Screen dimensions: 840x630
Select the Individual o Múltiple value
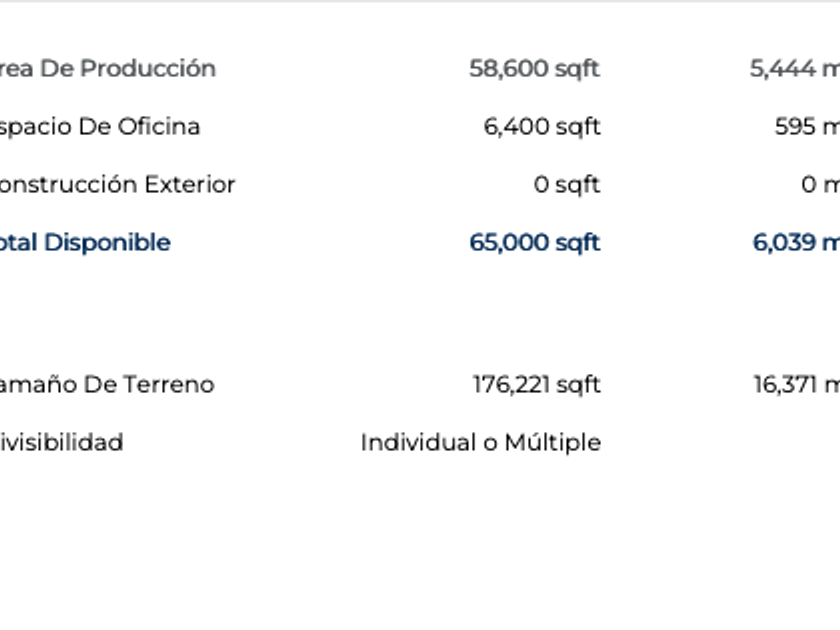click(x=480, y=442)
